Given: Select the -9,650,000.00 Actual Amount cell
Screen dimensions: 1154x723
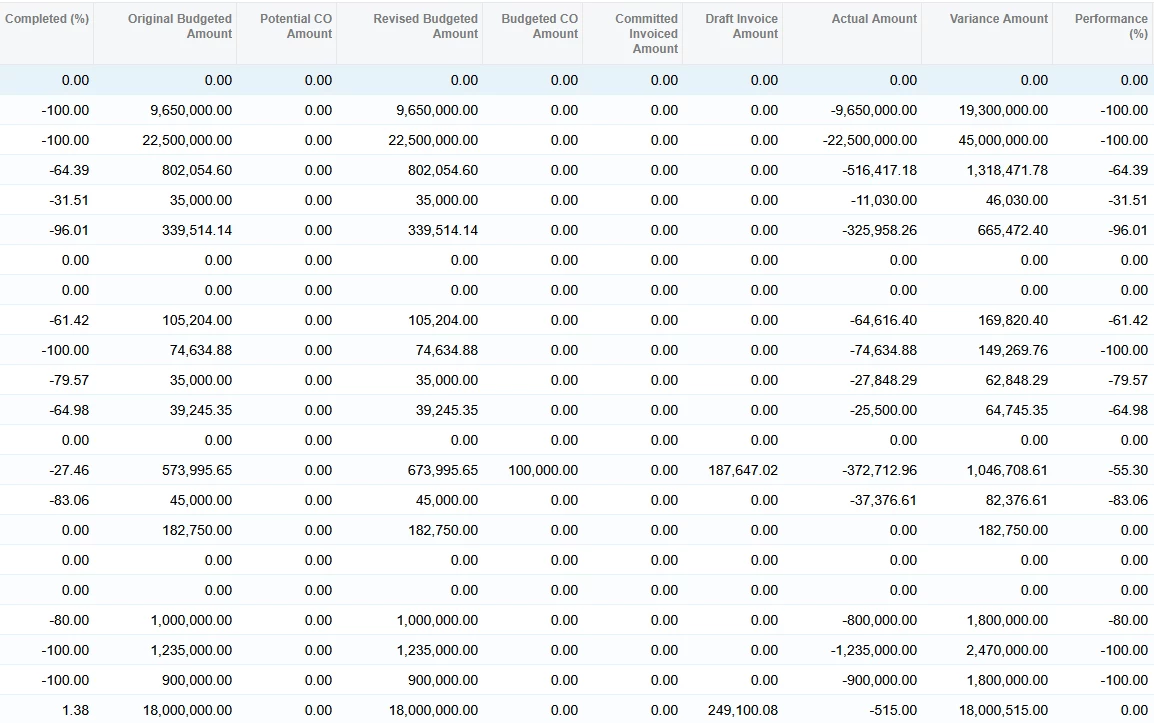Looking at the screenshot, I should point(874,110).
